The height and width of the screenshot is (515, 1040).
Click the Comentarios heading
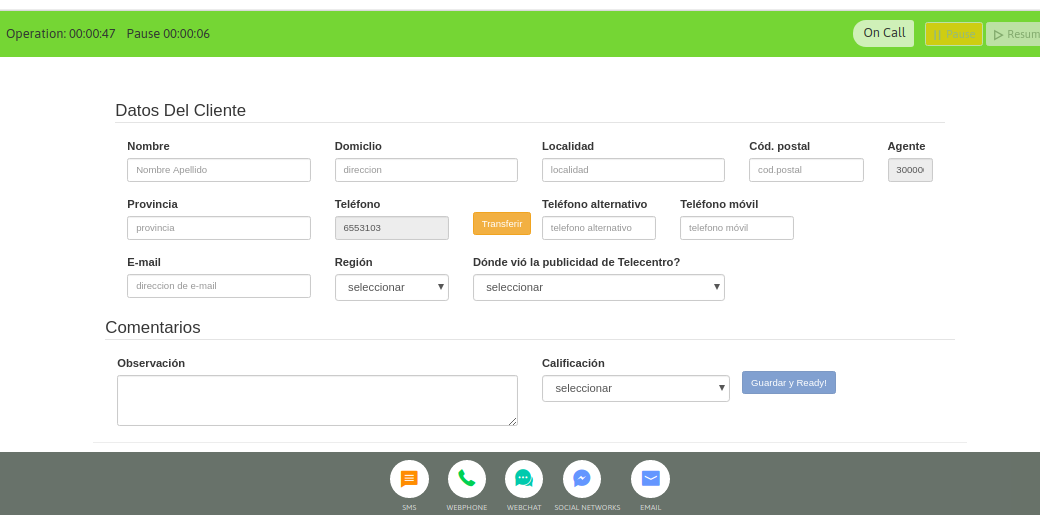pos(153,327)
